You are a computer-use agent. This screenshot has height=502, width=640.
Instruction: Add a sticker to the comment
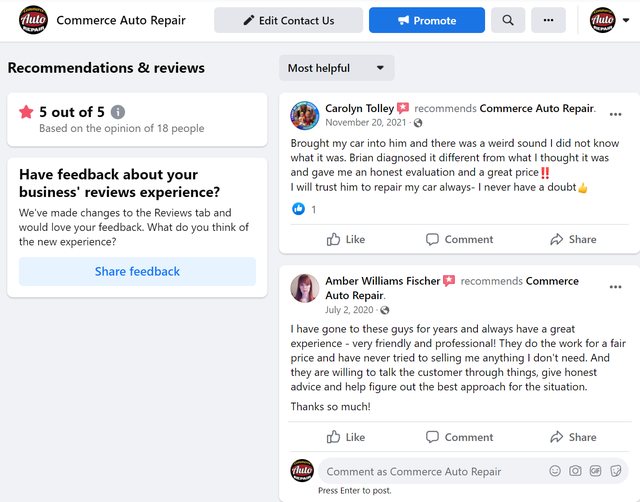click(615, 471)
